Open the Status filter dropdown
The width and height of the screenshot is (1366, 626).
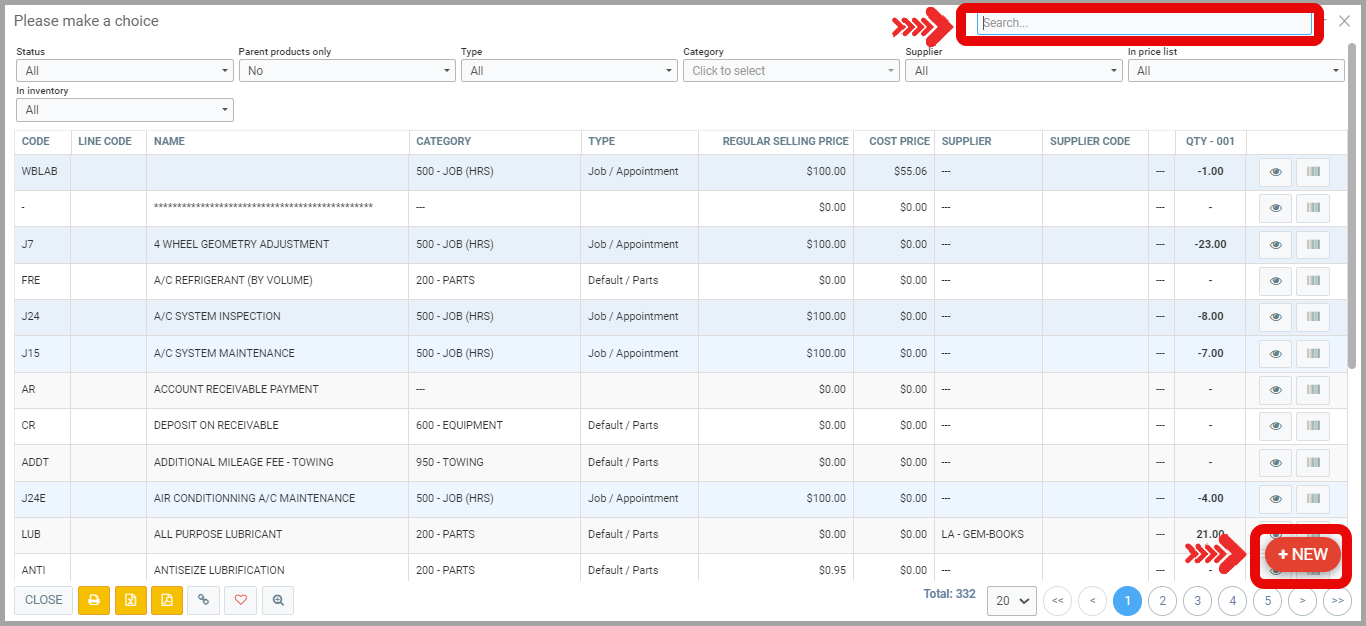point(125,71)
